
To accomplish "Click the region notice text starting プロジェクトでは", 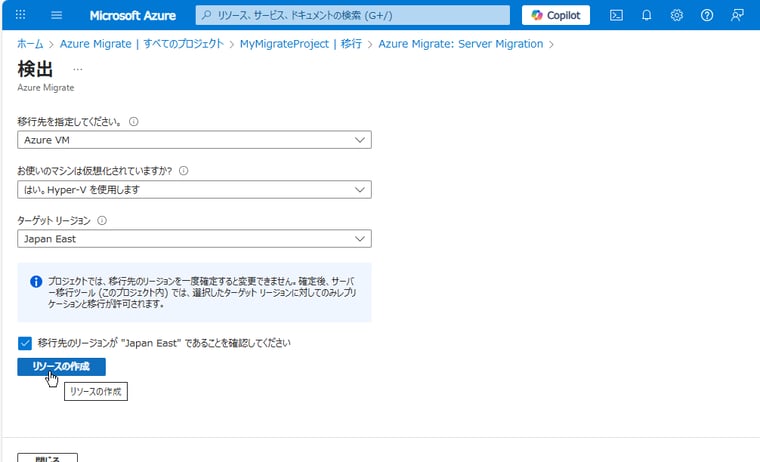I will [202, 292].
